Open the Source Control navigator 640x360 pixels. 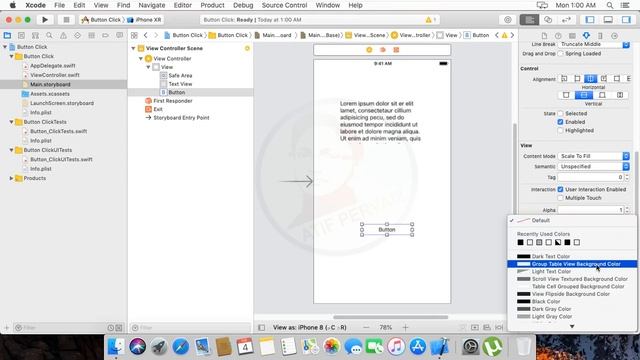[21, 36]
